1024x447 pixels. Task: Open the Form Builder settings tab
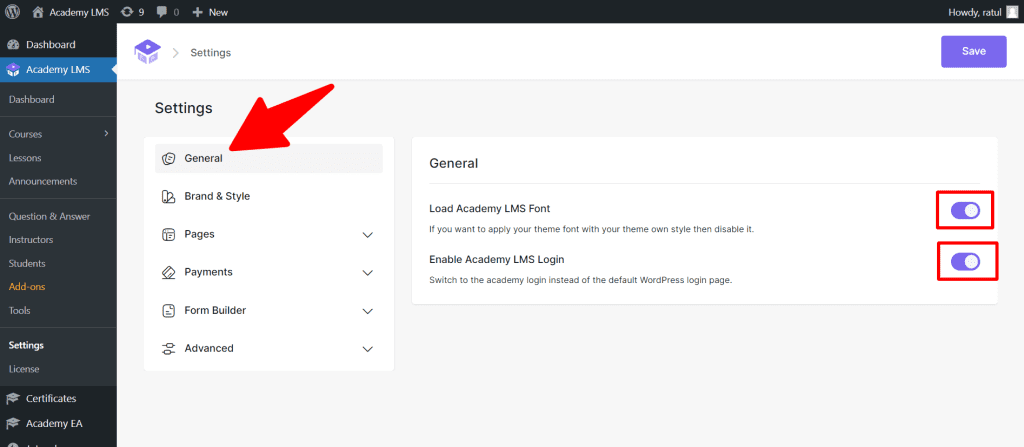(x=268, y=310)
